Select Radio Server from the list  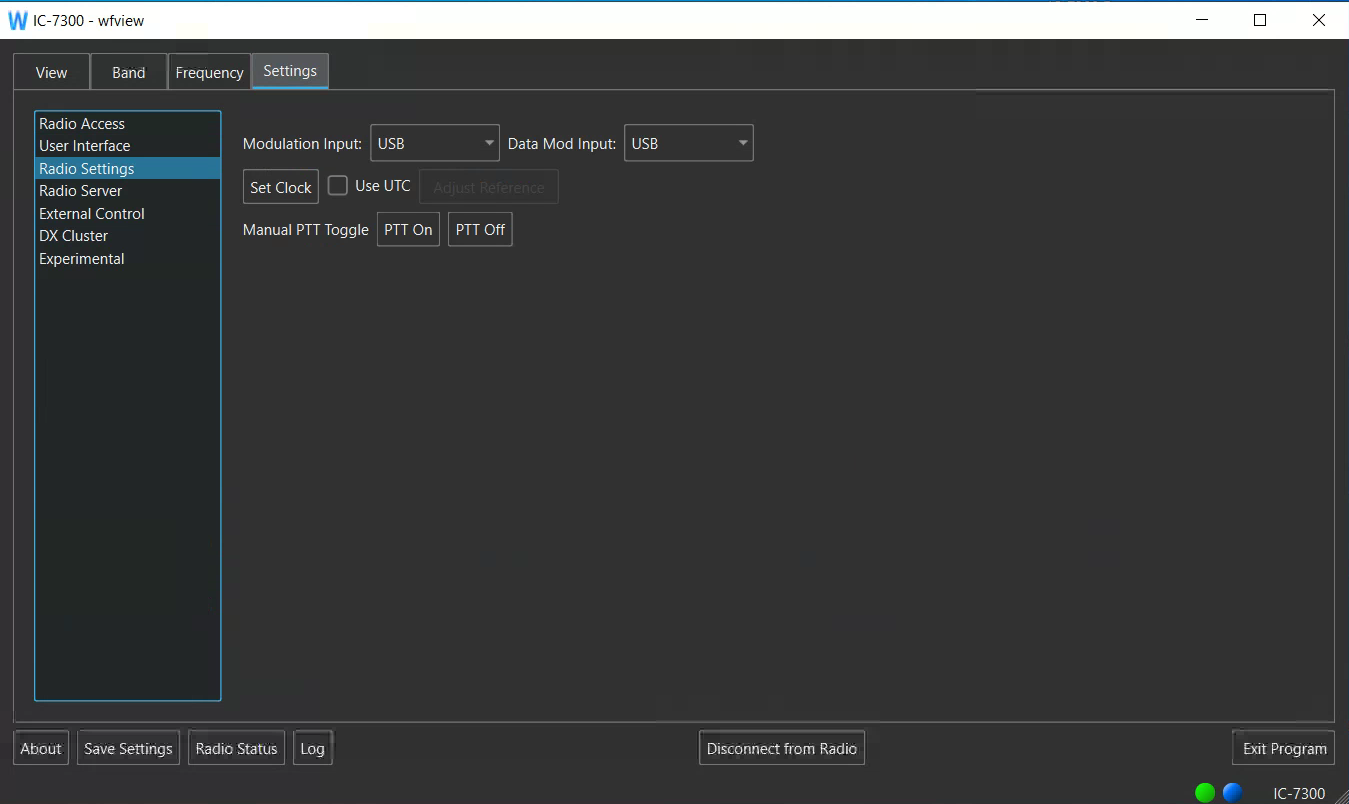81,191
